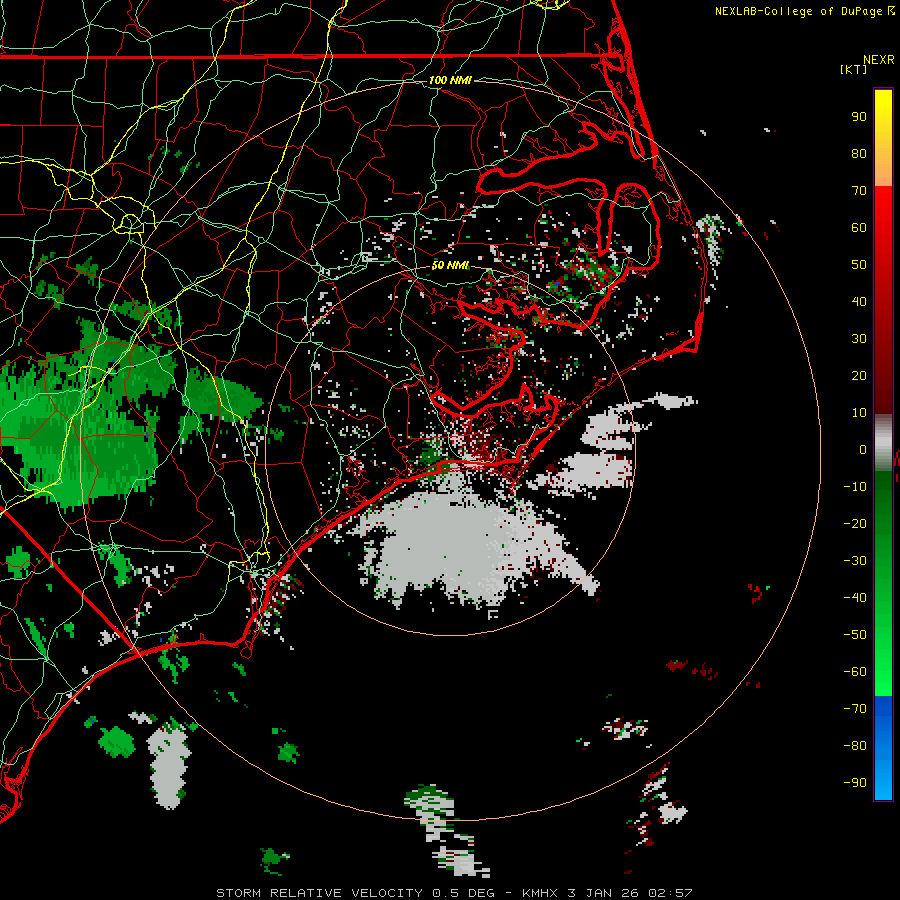Screen dimensions: 900x900
Task: Click the 100 NMI range ring label
Action: pyautogui.click(x=450, y=80)
